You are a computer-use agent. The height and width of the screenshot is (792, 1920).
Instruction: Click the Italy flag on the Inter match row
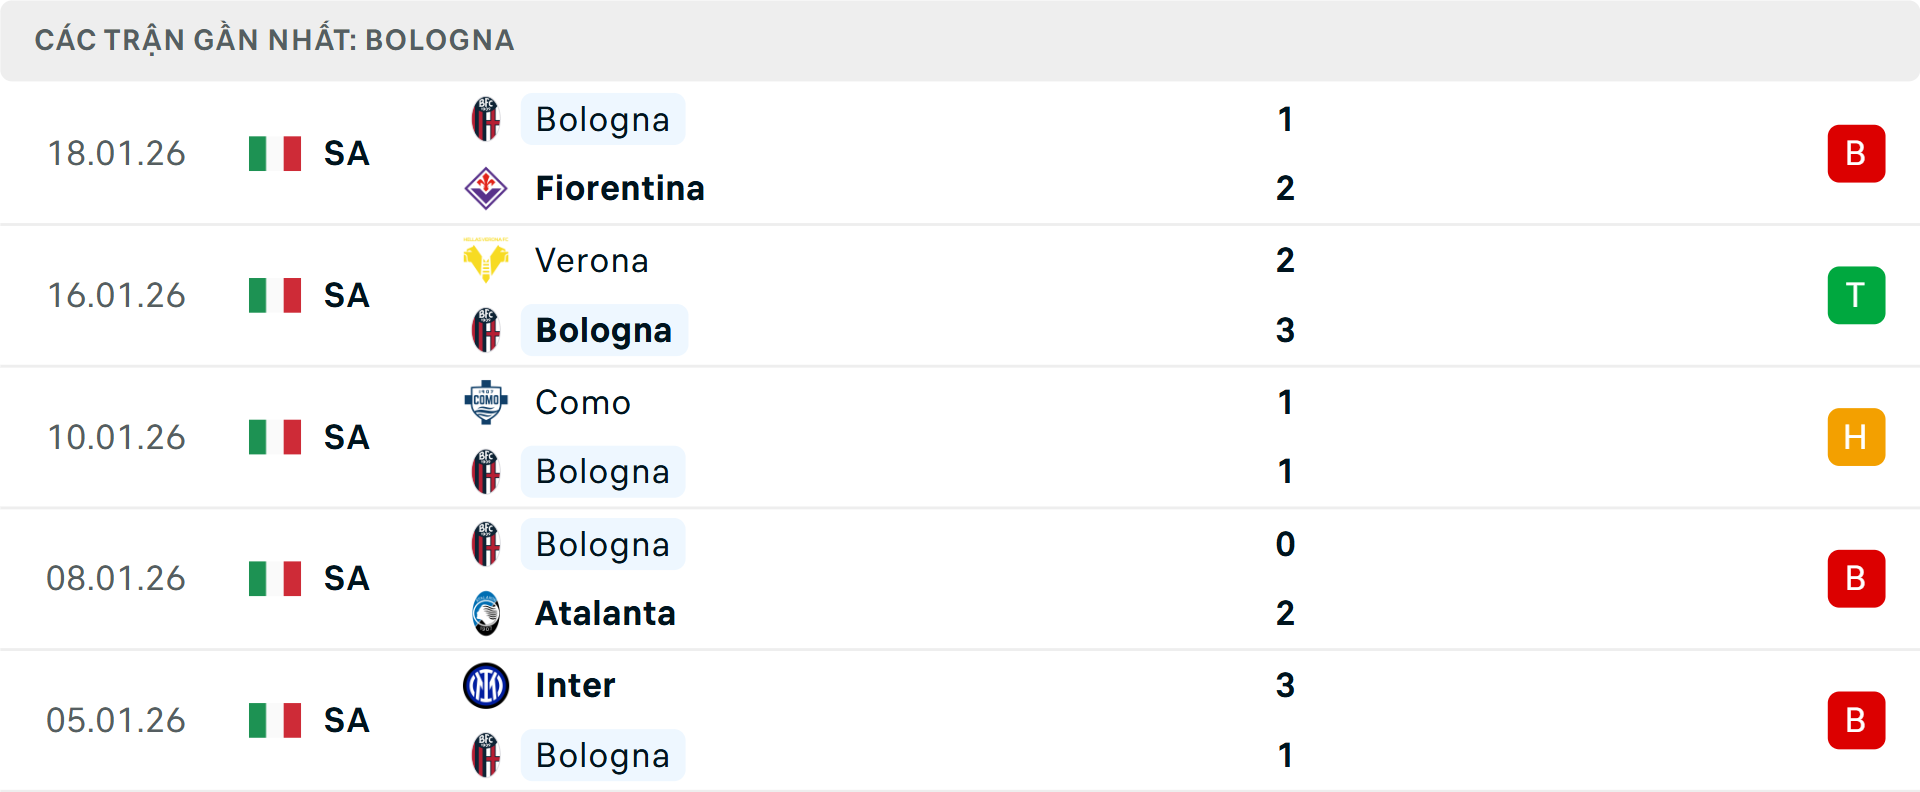pos(274,720)
